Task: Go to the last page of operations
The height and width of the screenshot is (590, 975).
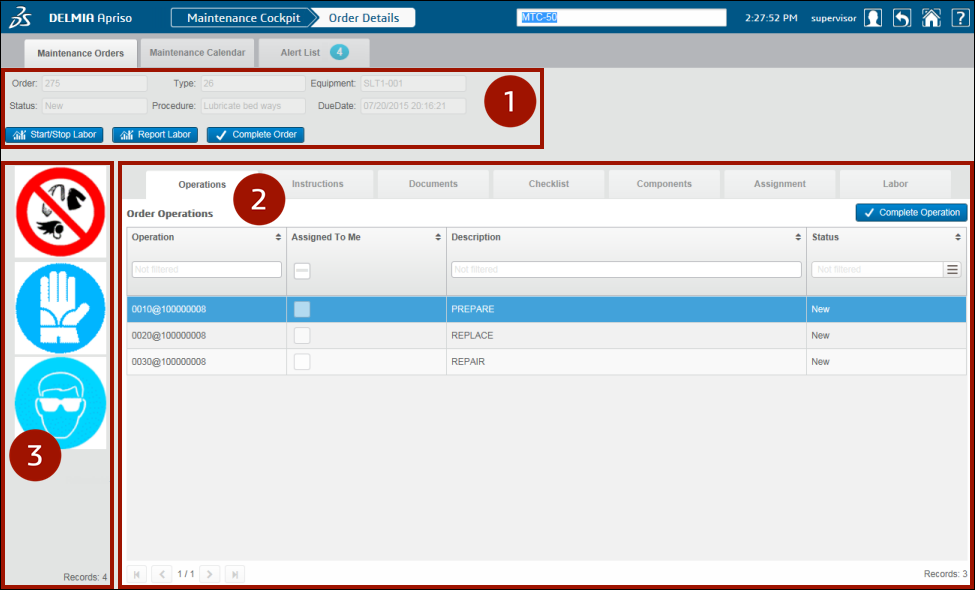Action: (x=235, y=574)
